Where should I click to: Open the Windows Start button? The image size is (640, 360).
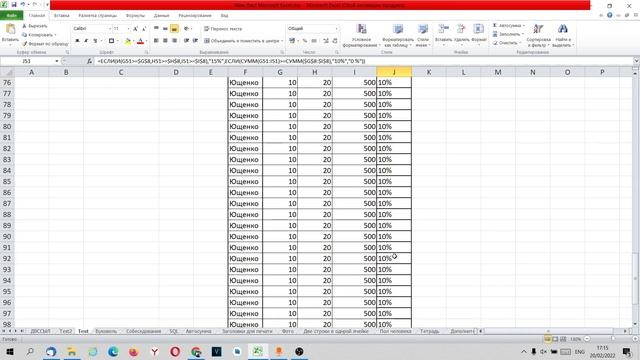(9, 351)
